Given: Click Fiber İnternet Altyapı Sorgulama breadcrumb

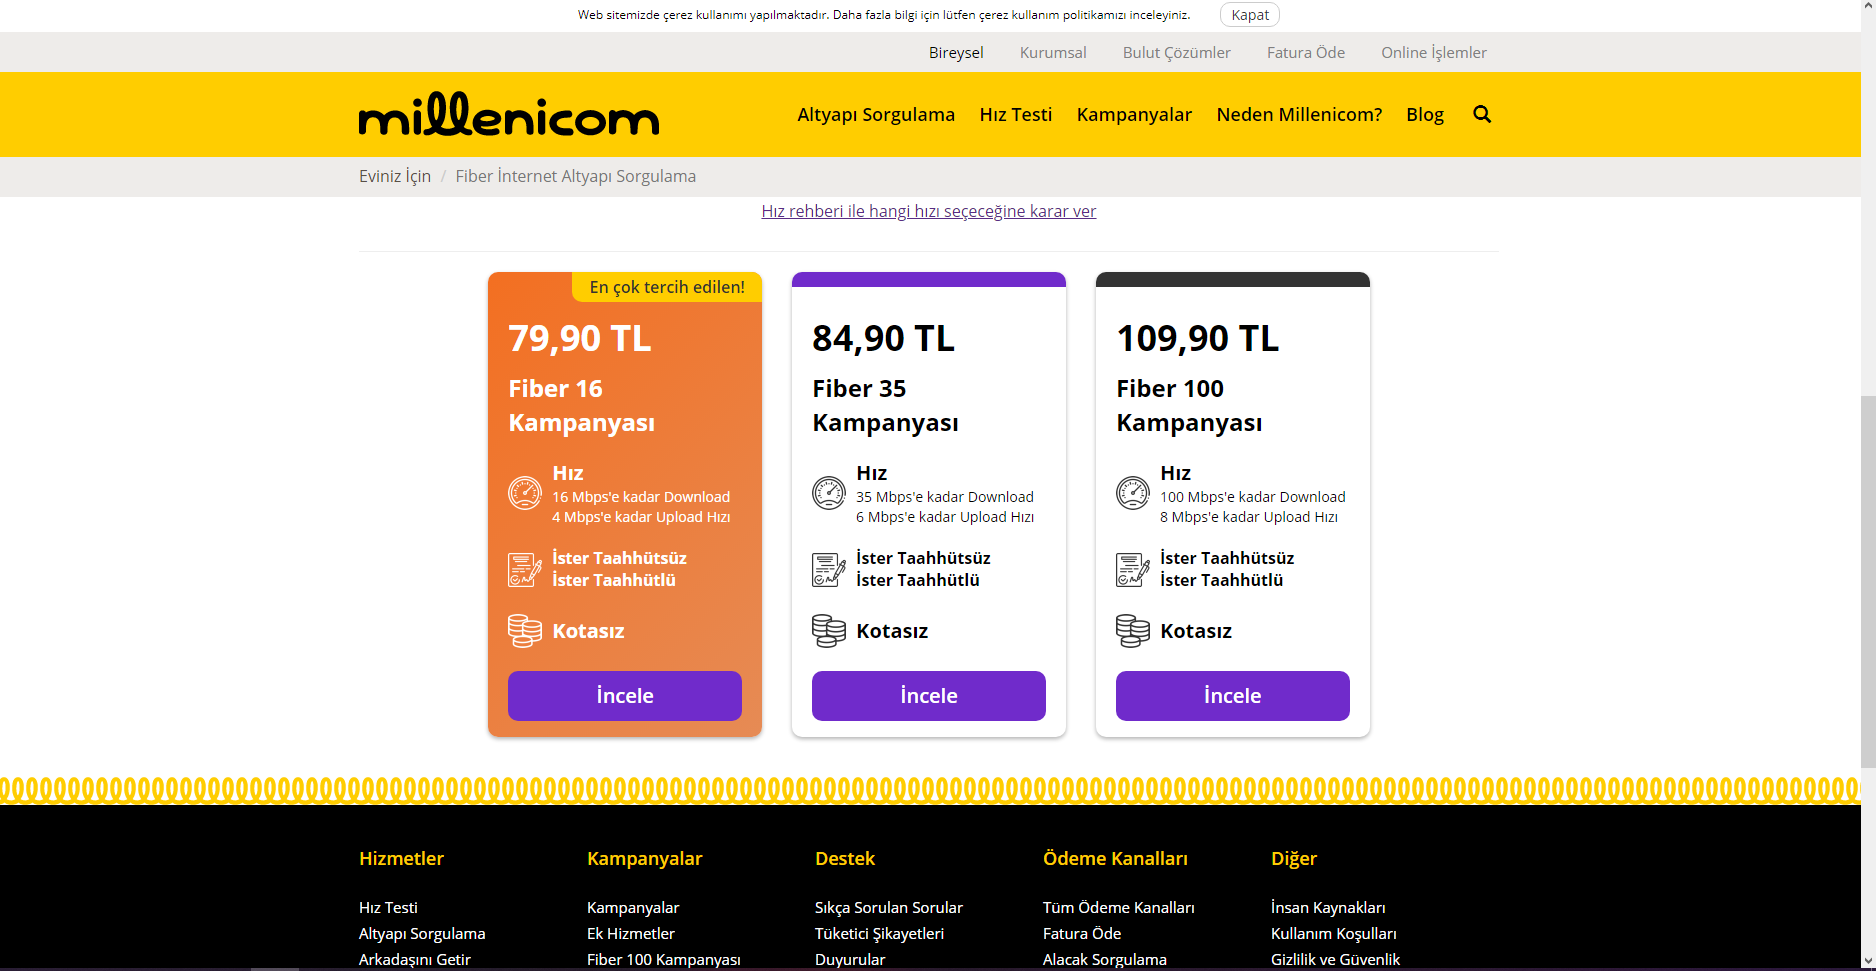Looking at the screenshot, I should point(576,176).
